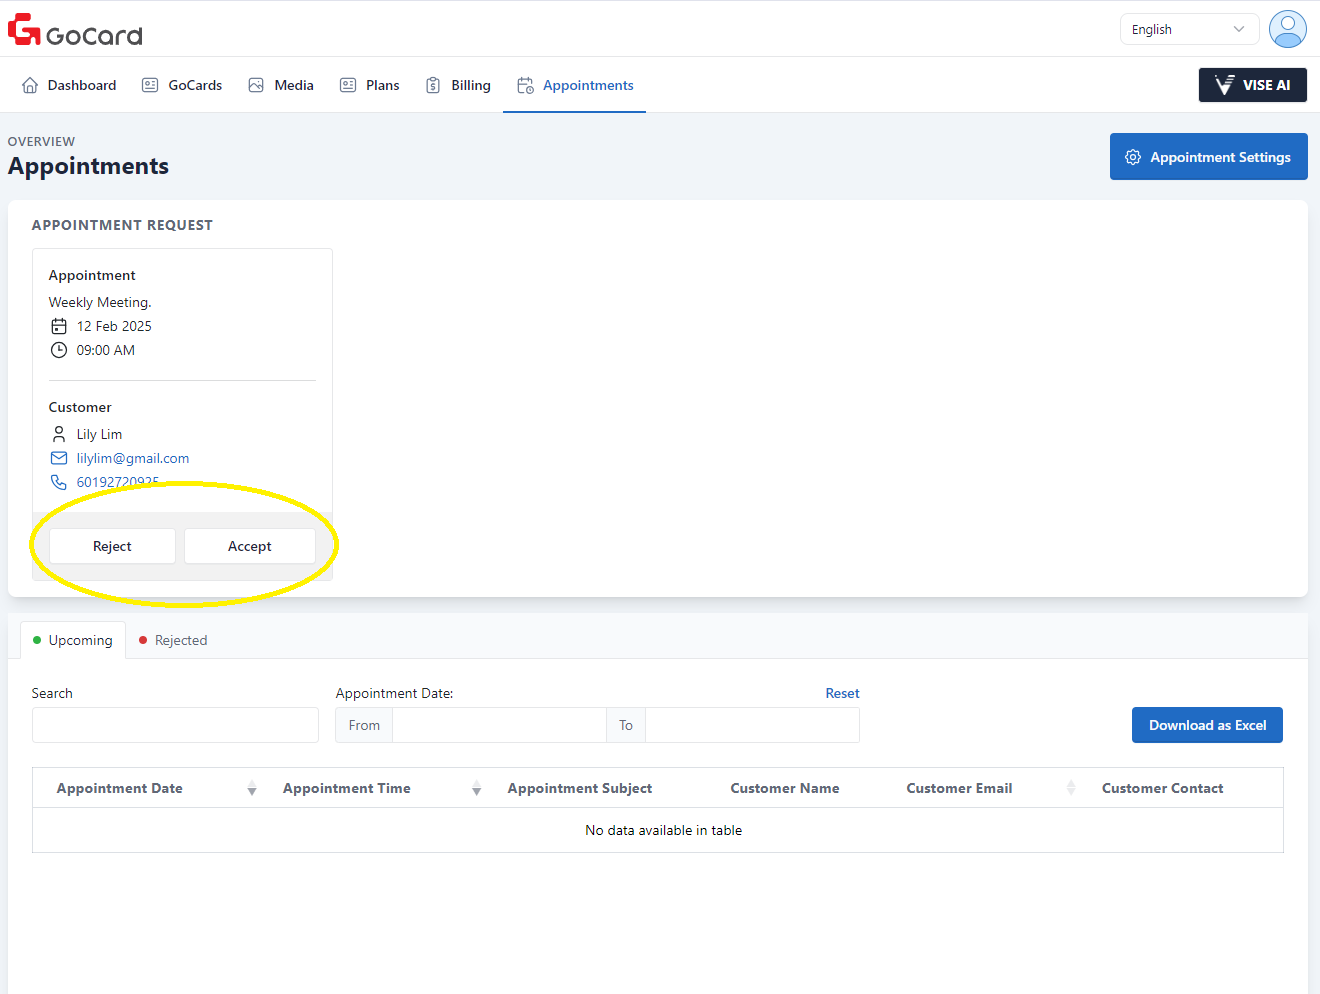
Task: Click the GoCards card icon
Action: [150, 85]
